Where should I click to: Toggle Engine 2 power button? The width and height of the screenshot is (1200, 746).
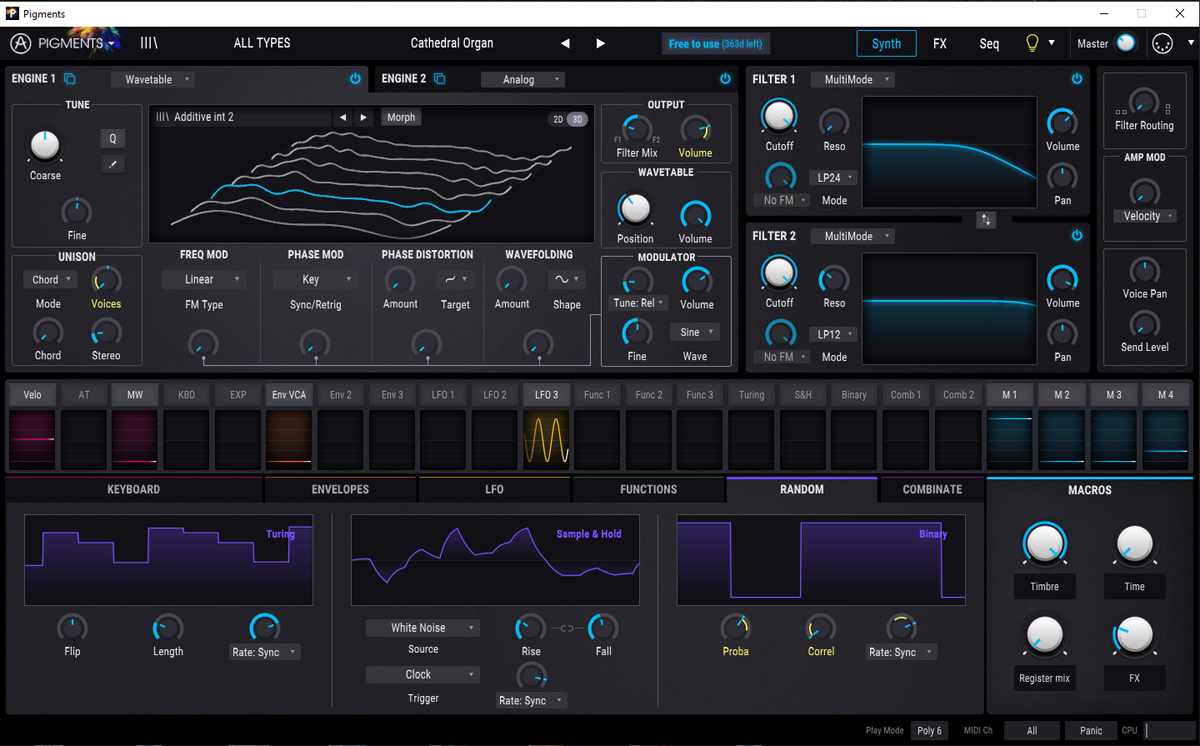[725, 79]
